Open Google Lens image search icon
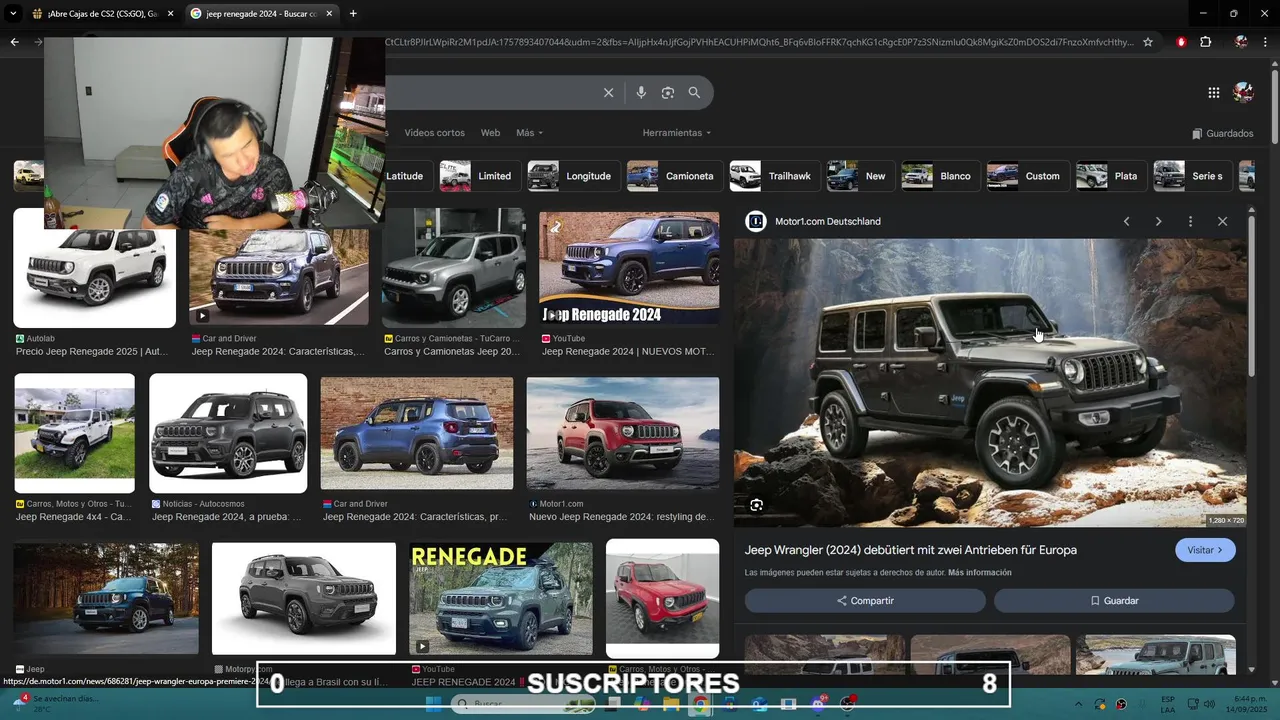Viewport: 1280px width, 720px height. pyautogui.click(x=668, y=93)
